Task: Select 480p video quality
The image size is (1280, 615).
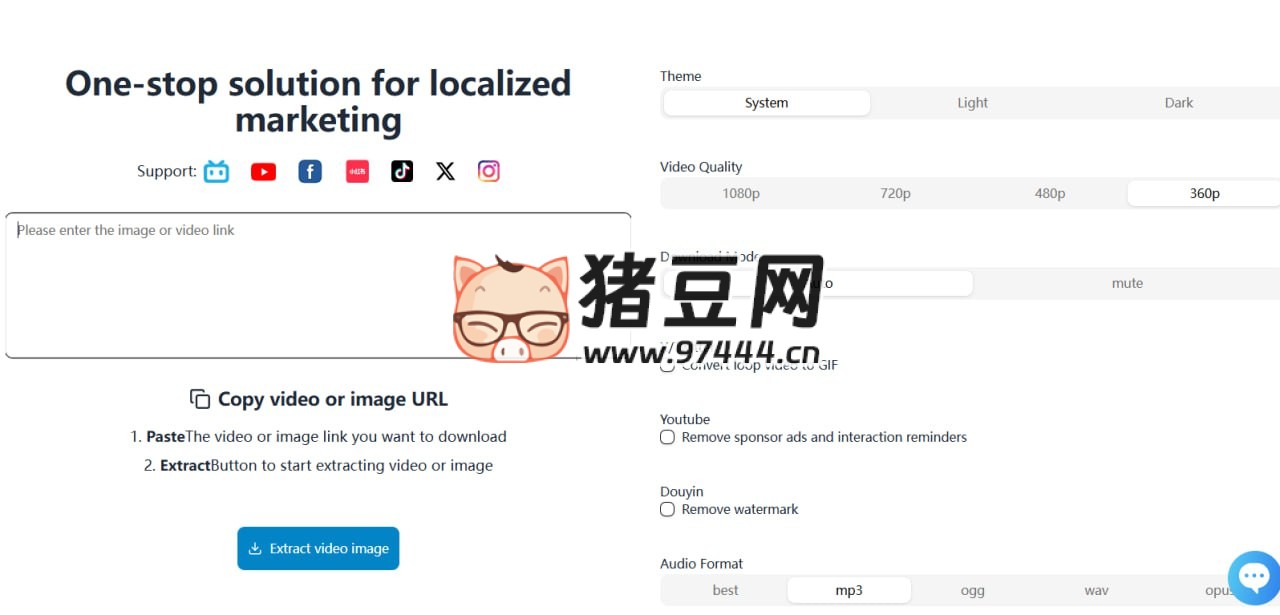Action: click(x=1049, y=194)
